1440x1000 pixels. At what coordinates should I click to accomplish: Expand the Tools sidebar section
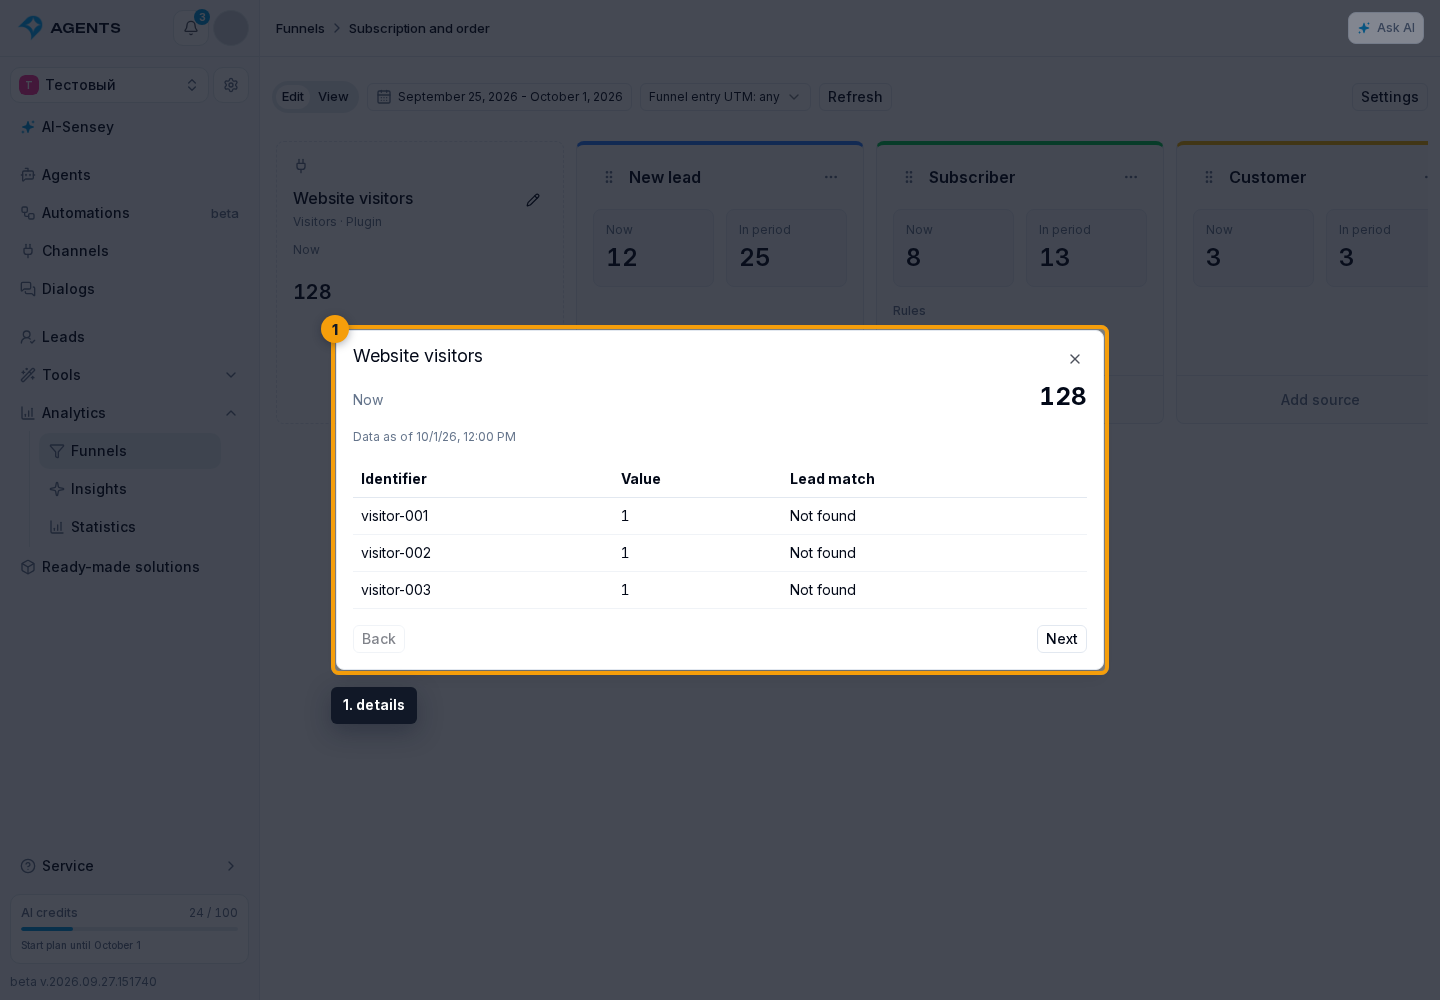130,375
